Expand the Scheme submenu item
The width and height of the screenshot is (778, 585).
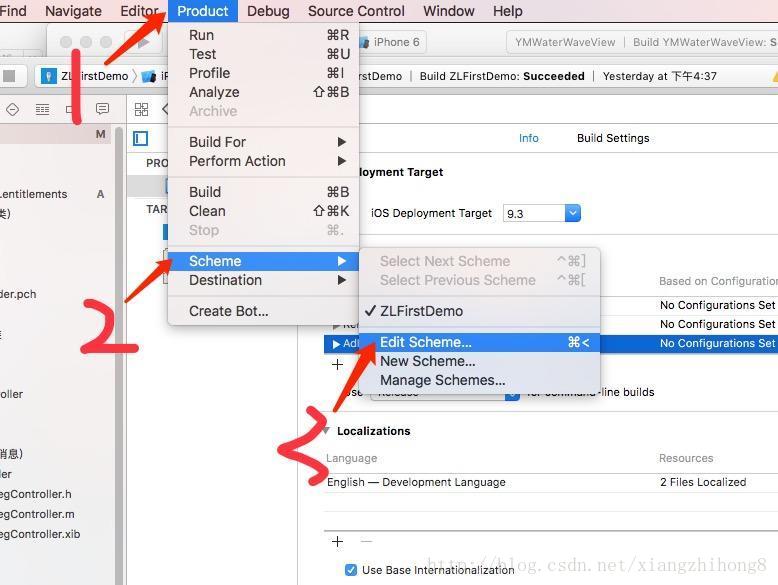pyautogui.click(x=263, y=261)
